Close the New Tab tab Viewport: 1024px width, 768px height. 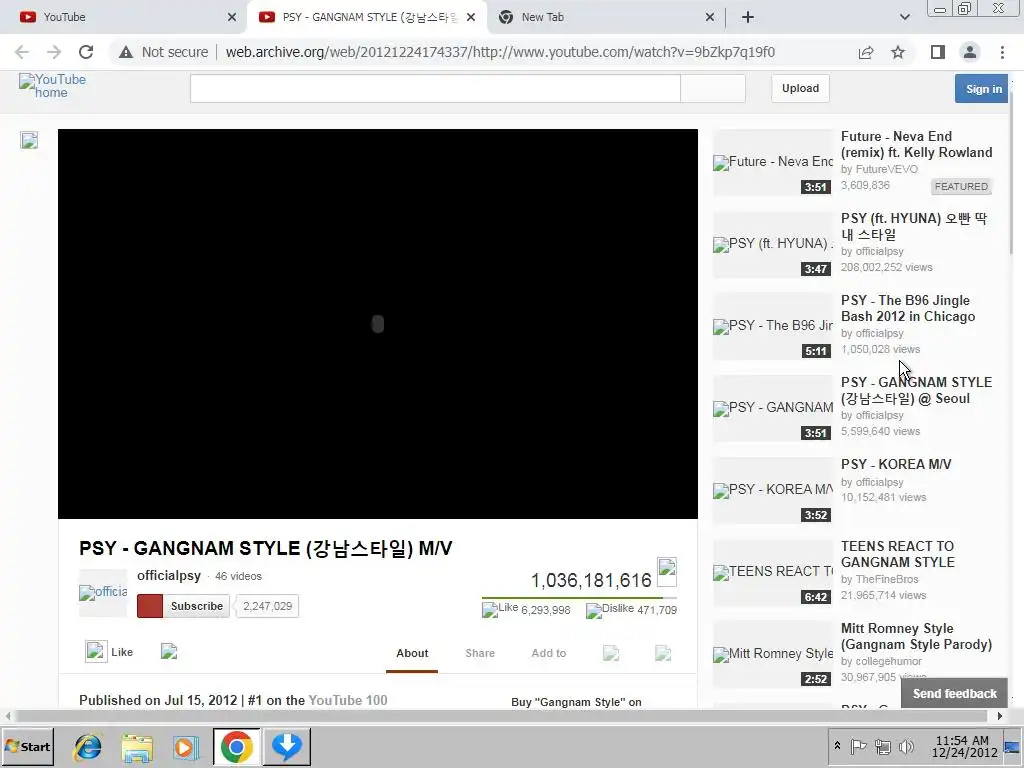tap(710, 17)
